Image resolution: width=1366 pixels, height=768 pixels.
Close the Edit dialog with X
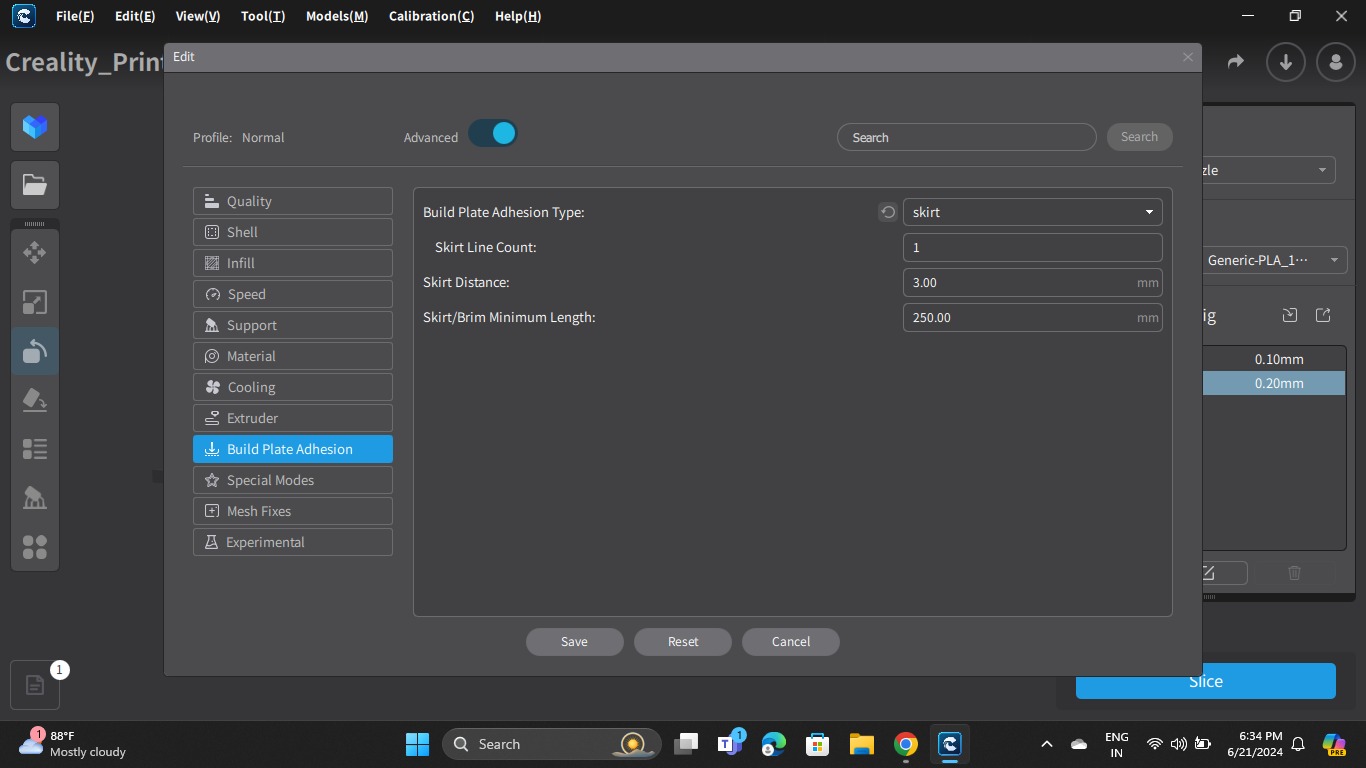[x=1188, y=57]
